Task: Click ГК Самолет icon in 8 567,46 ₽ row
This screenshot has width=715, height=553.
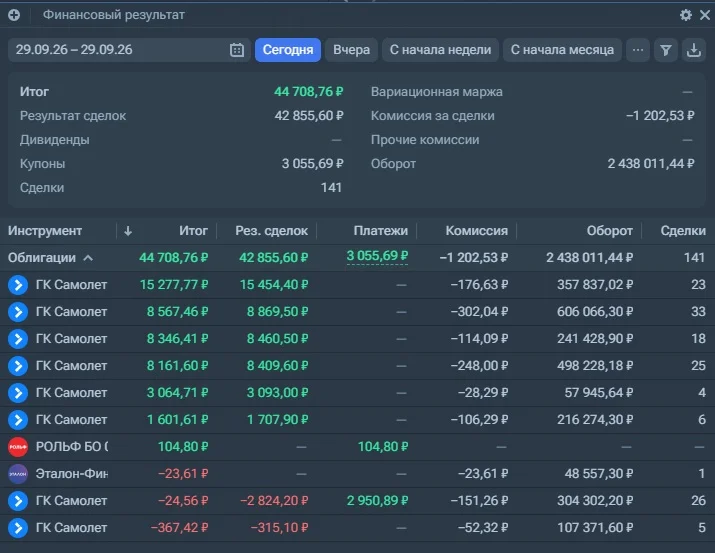Action: pos(18,312)
